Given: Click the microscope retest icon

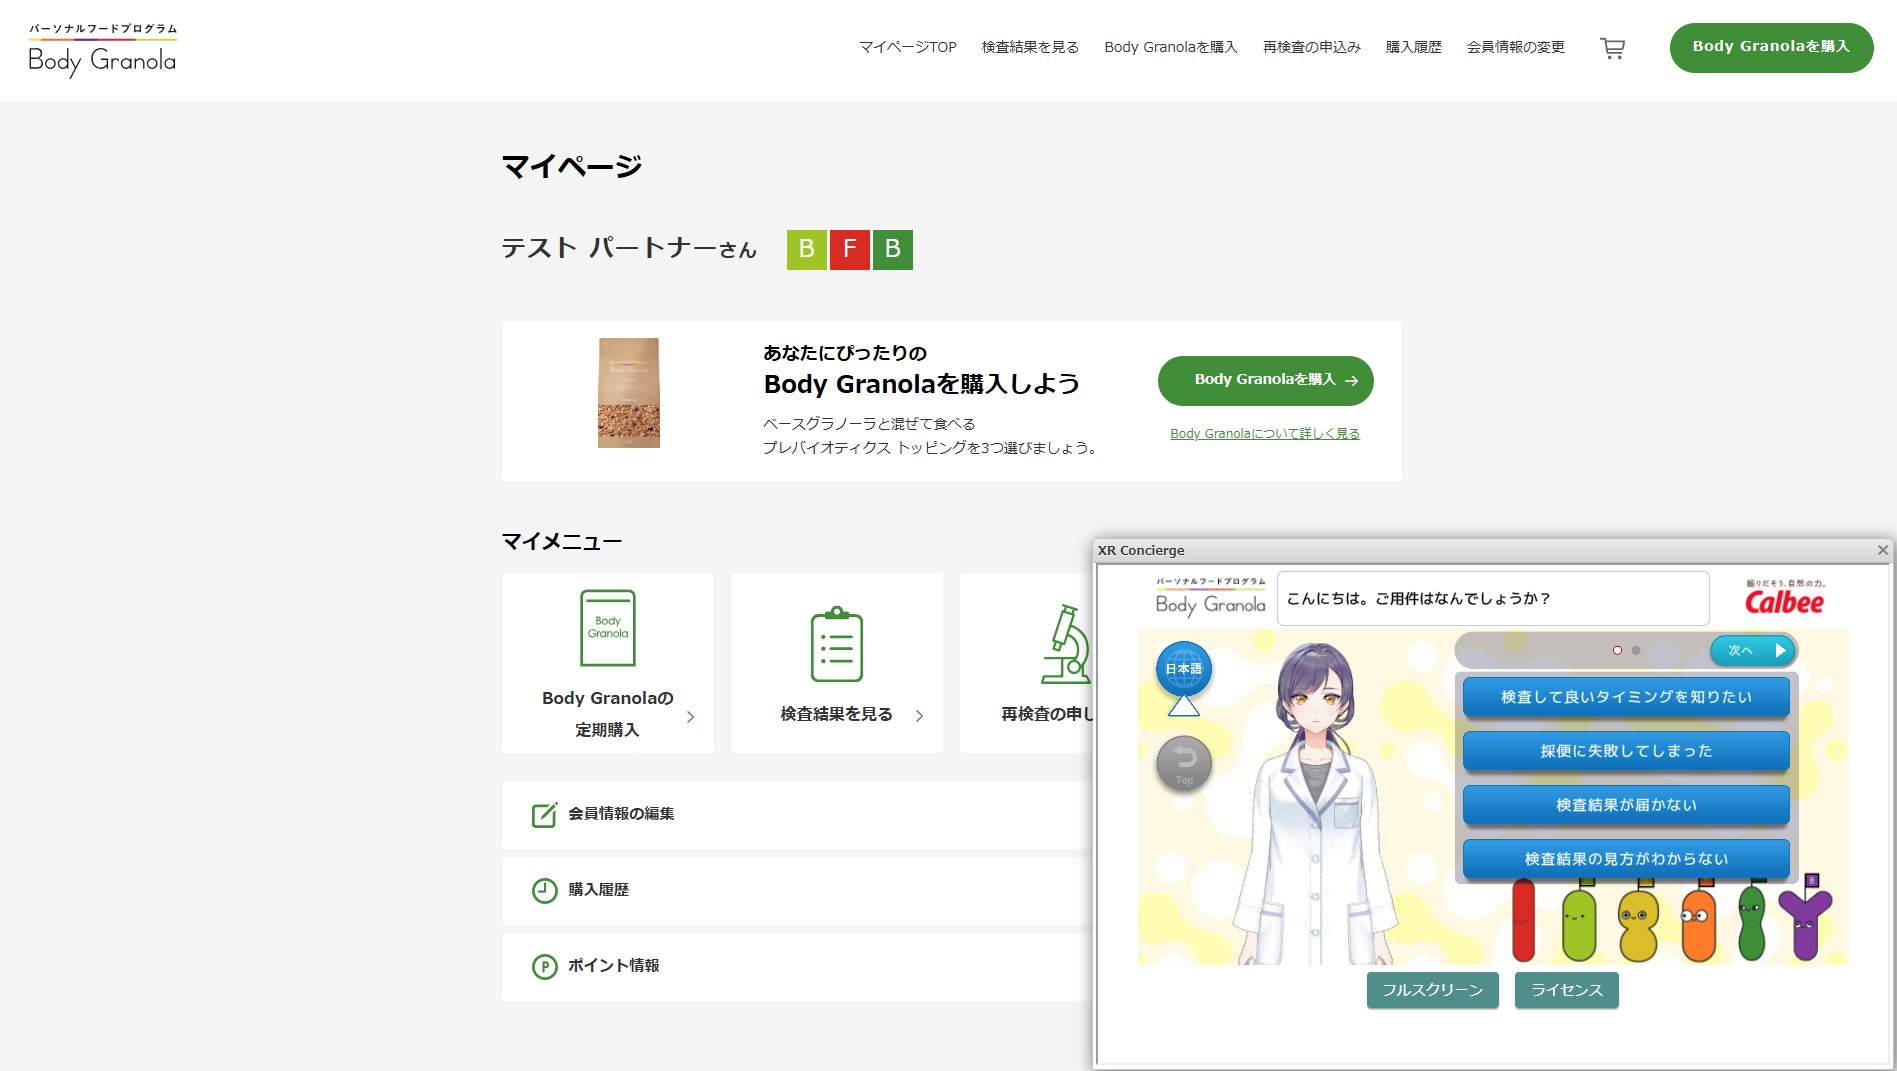Looking at the screenshot, I should coord(1066,644).
